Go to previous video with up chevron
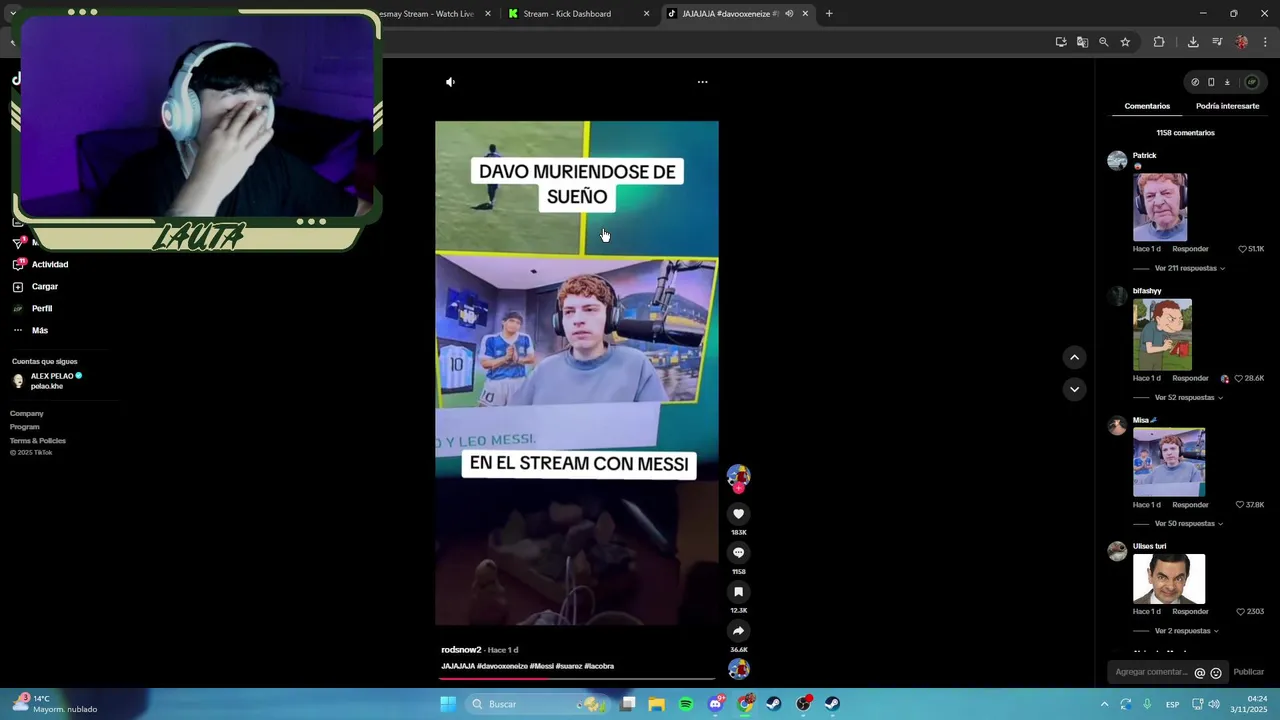Screen dimensions: 1280x720 click(1074, 357)
